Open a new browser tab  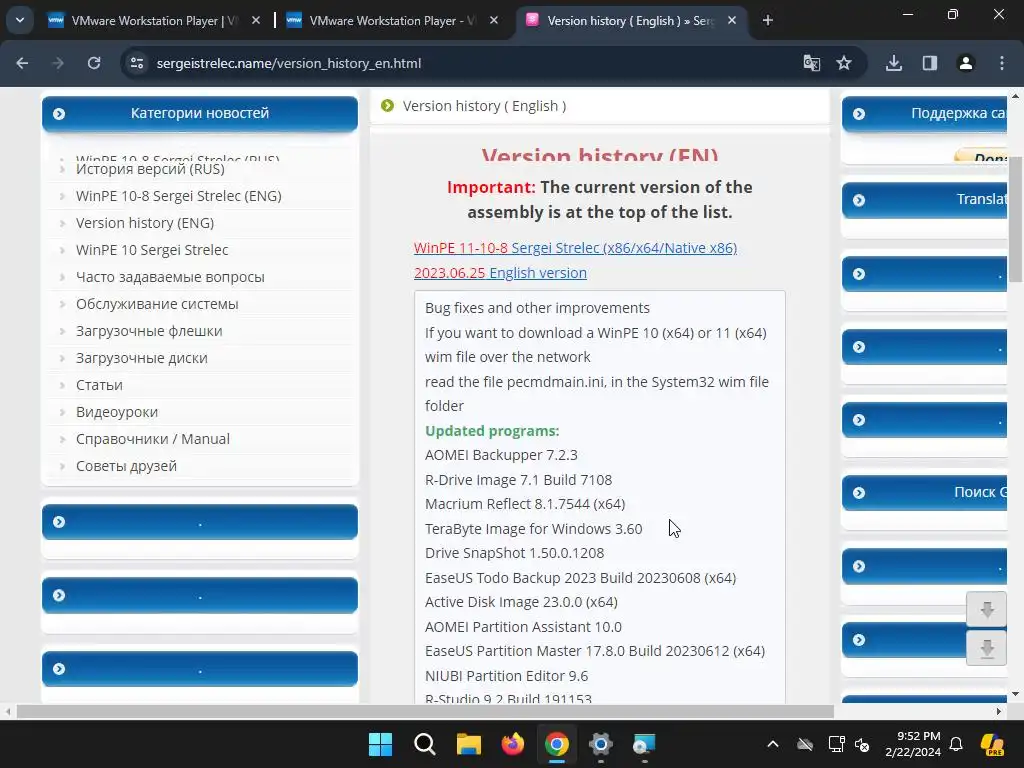point(768,21)
